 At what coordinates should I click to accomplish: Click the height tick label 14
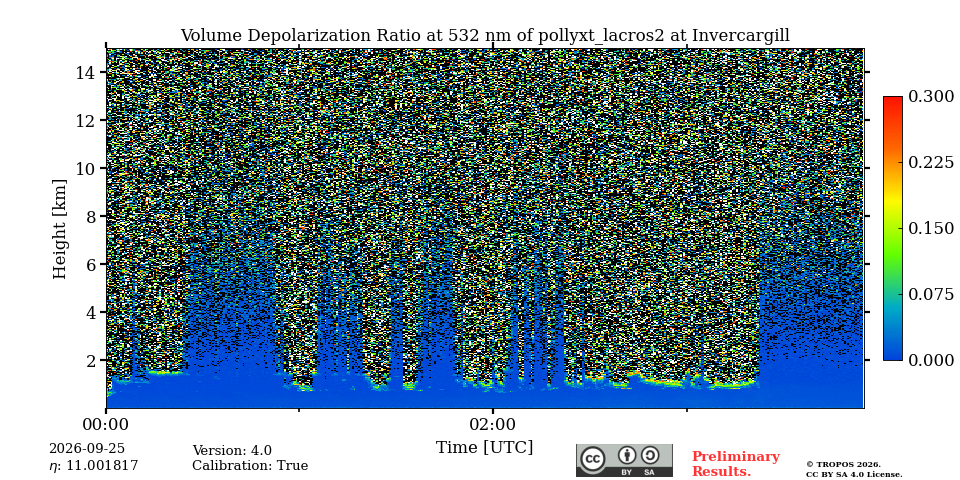[x=85, y=72]
